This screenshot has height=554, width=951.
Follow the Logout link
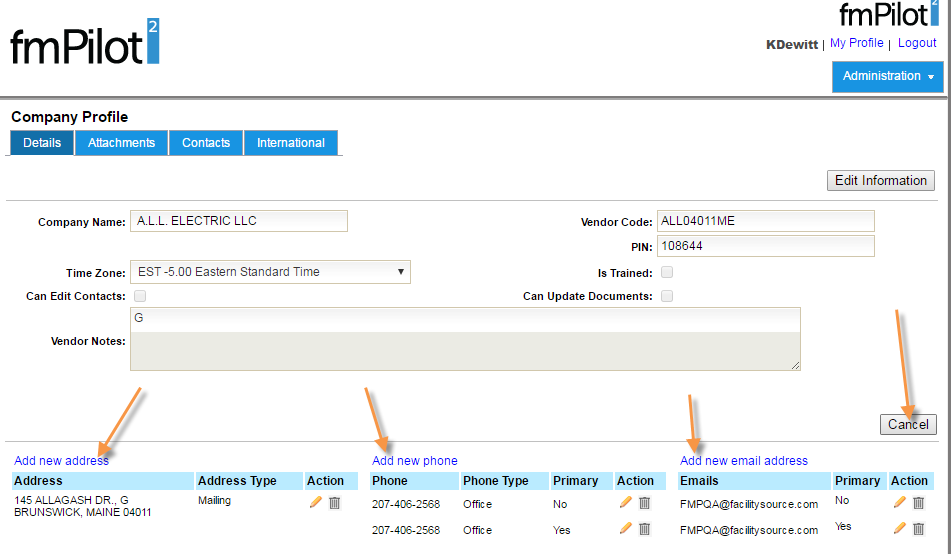917,43
